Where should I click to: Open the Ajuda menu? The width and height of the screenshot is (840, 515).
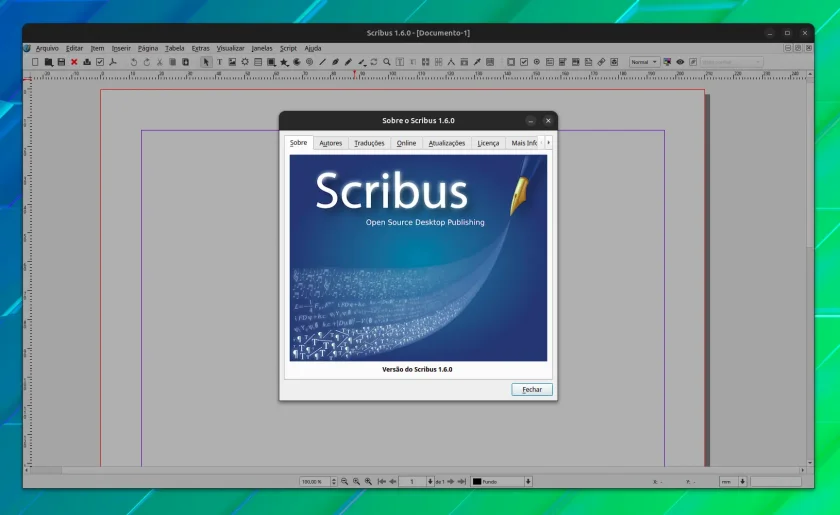313,48
